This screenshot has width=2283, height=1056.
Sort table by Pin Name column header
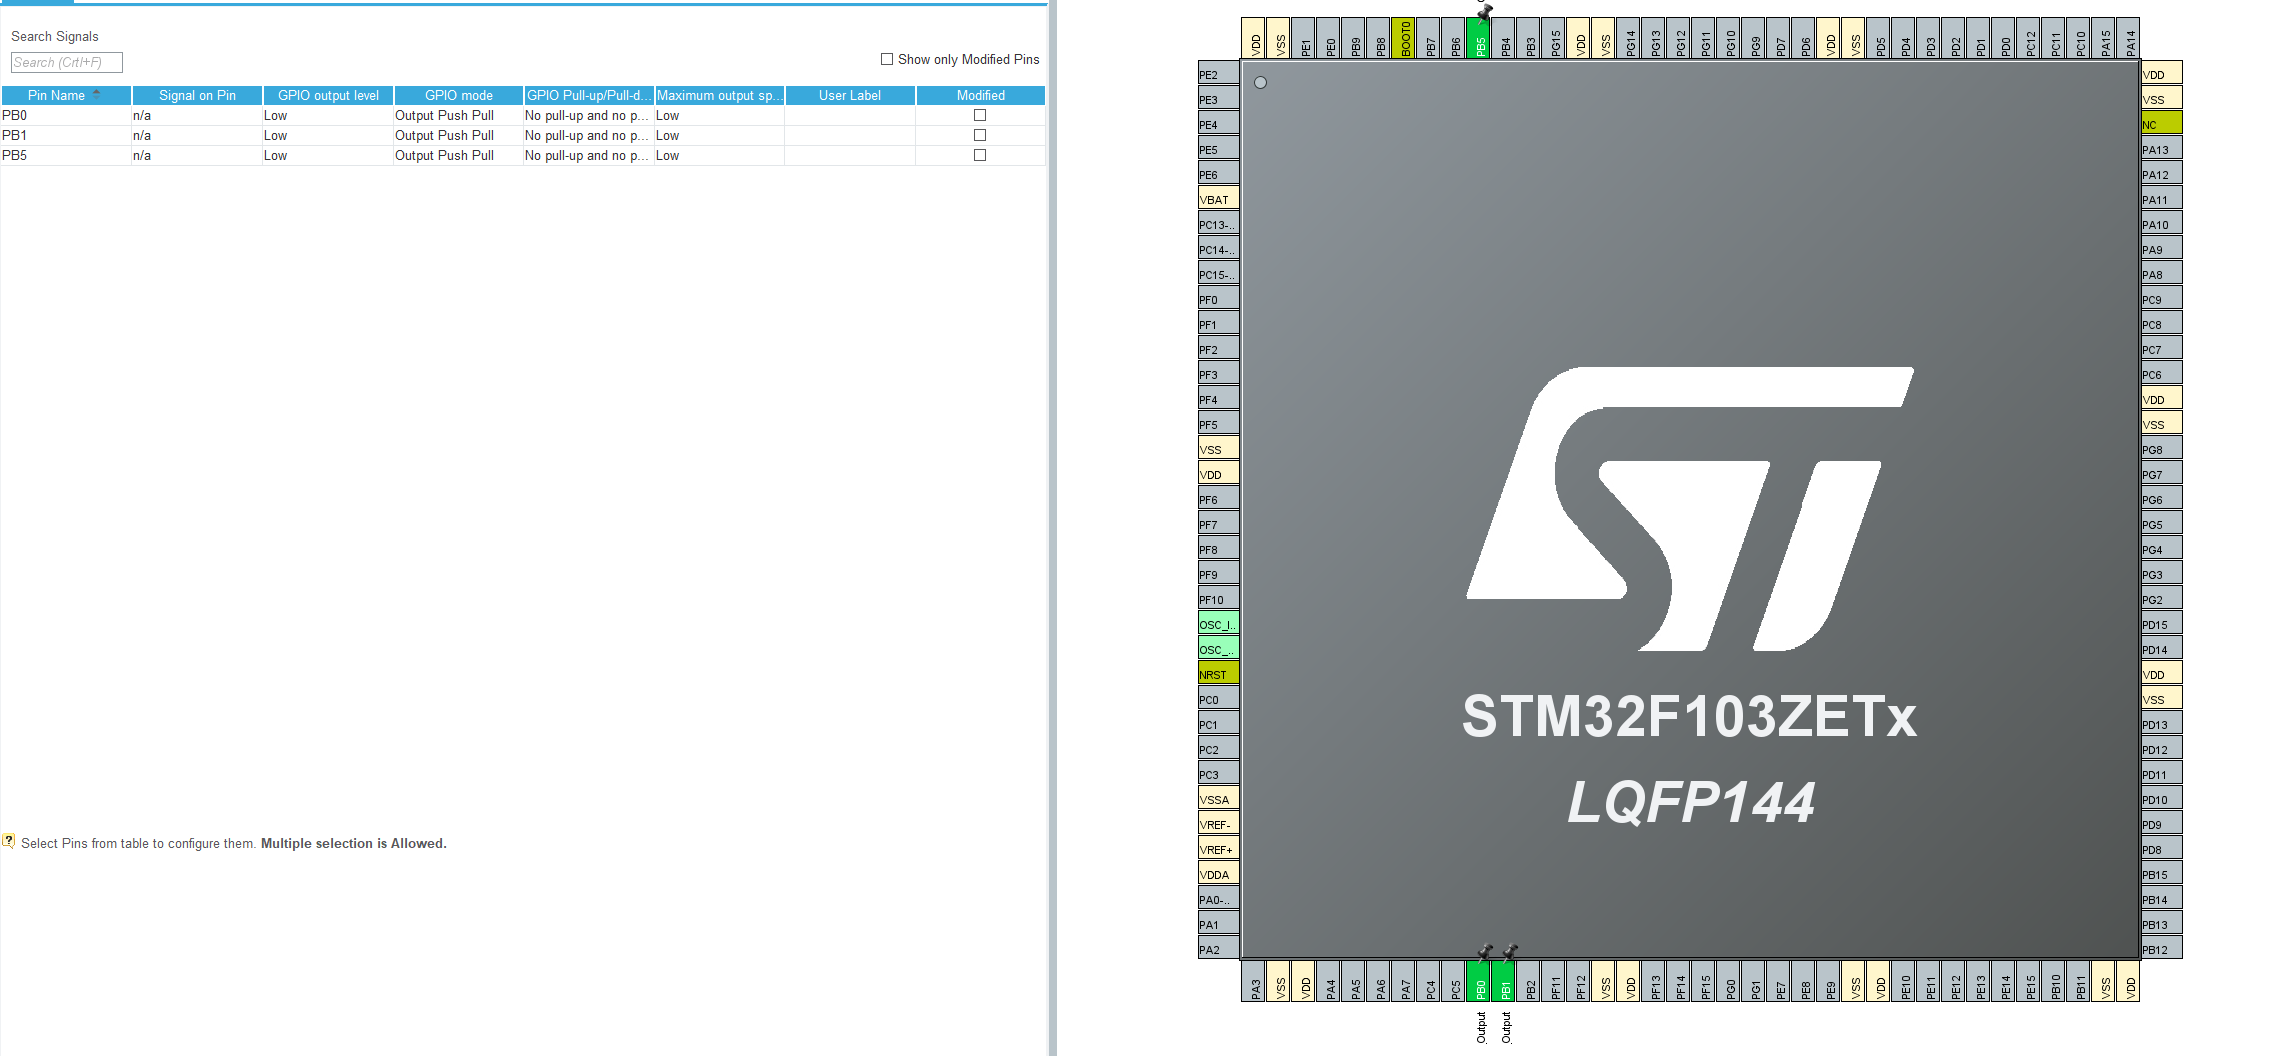(x=66, y=95)
